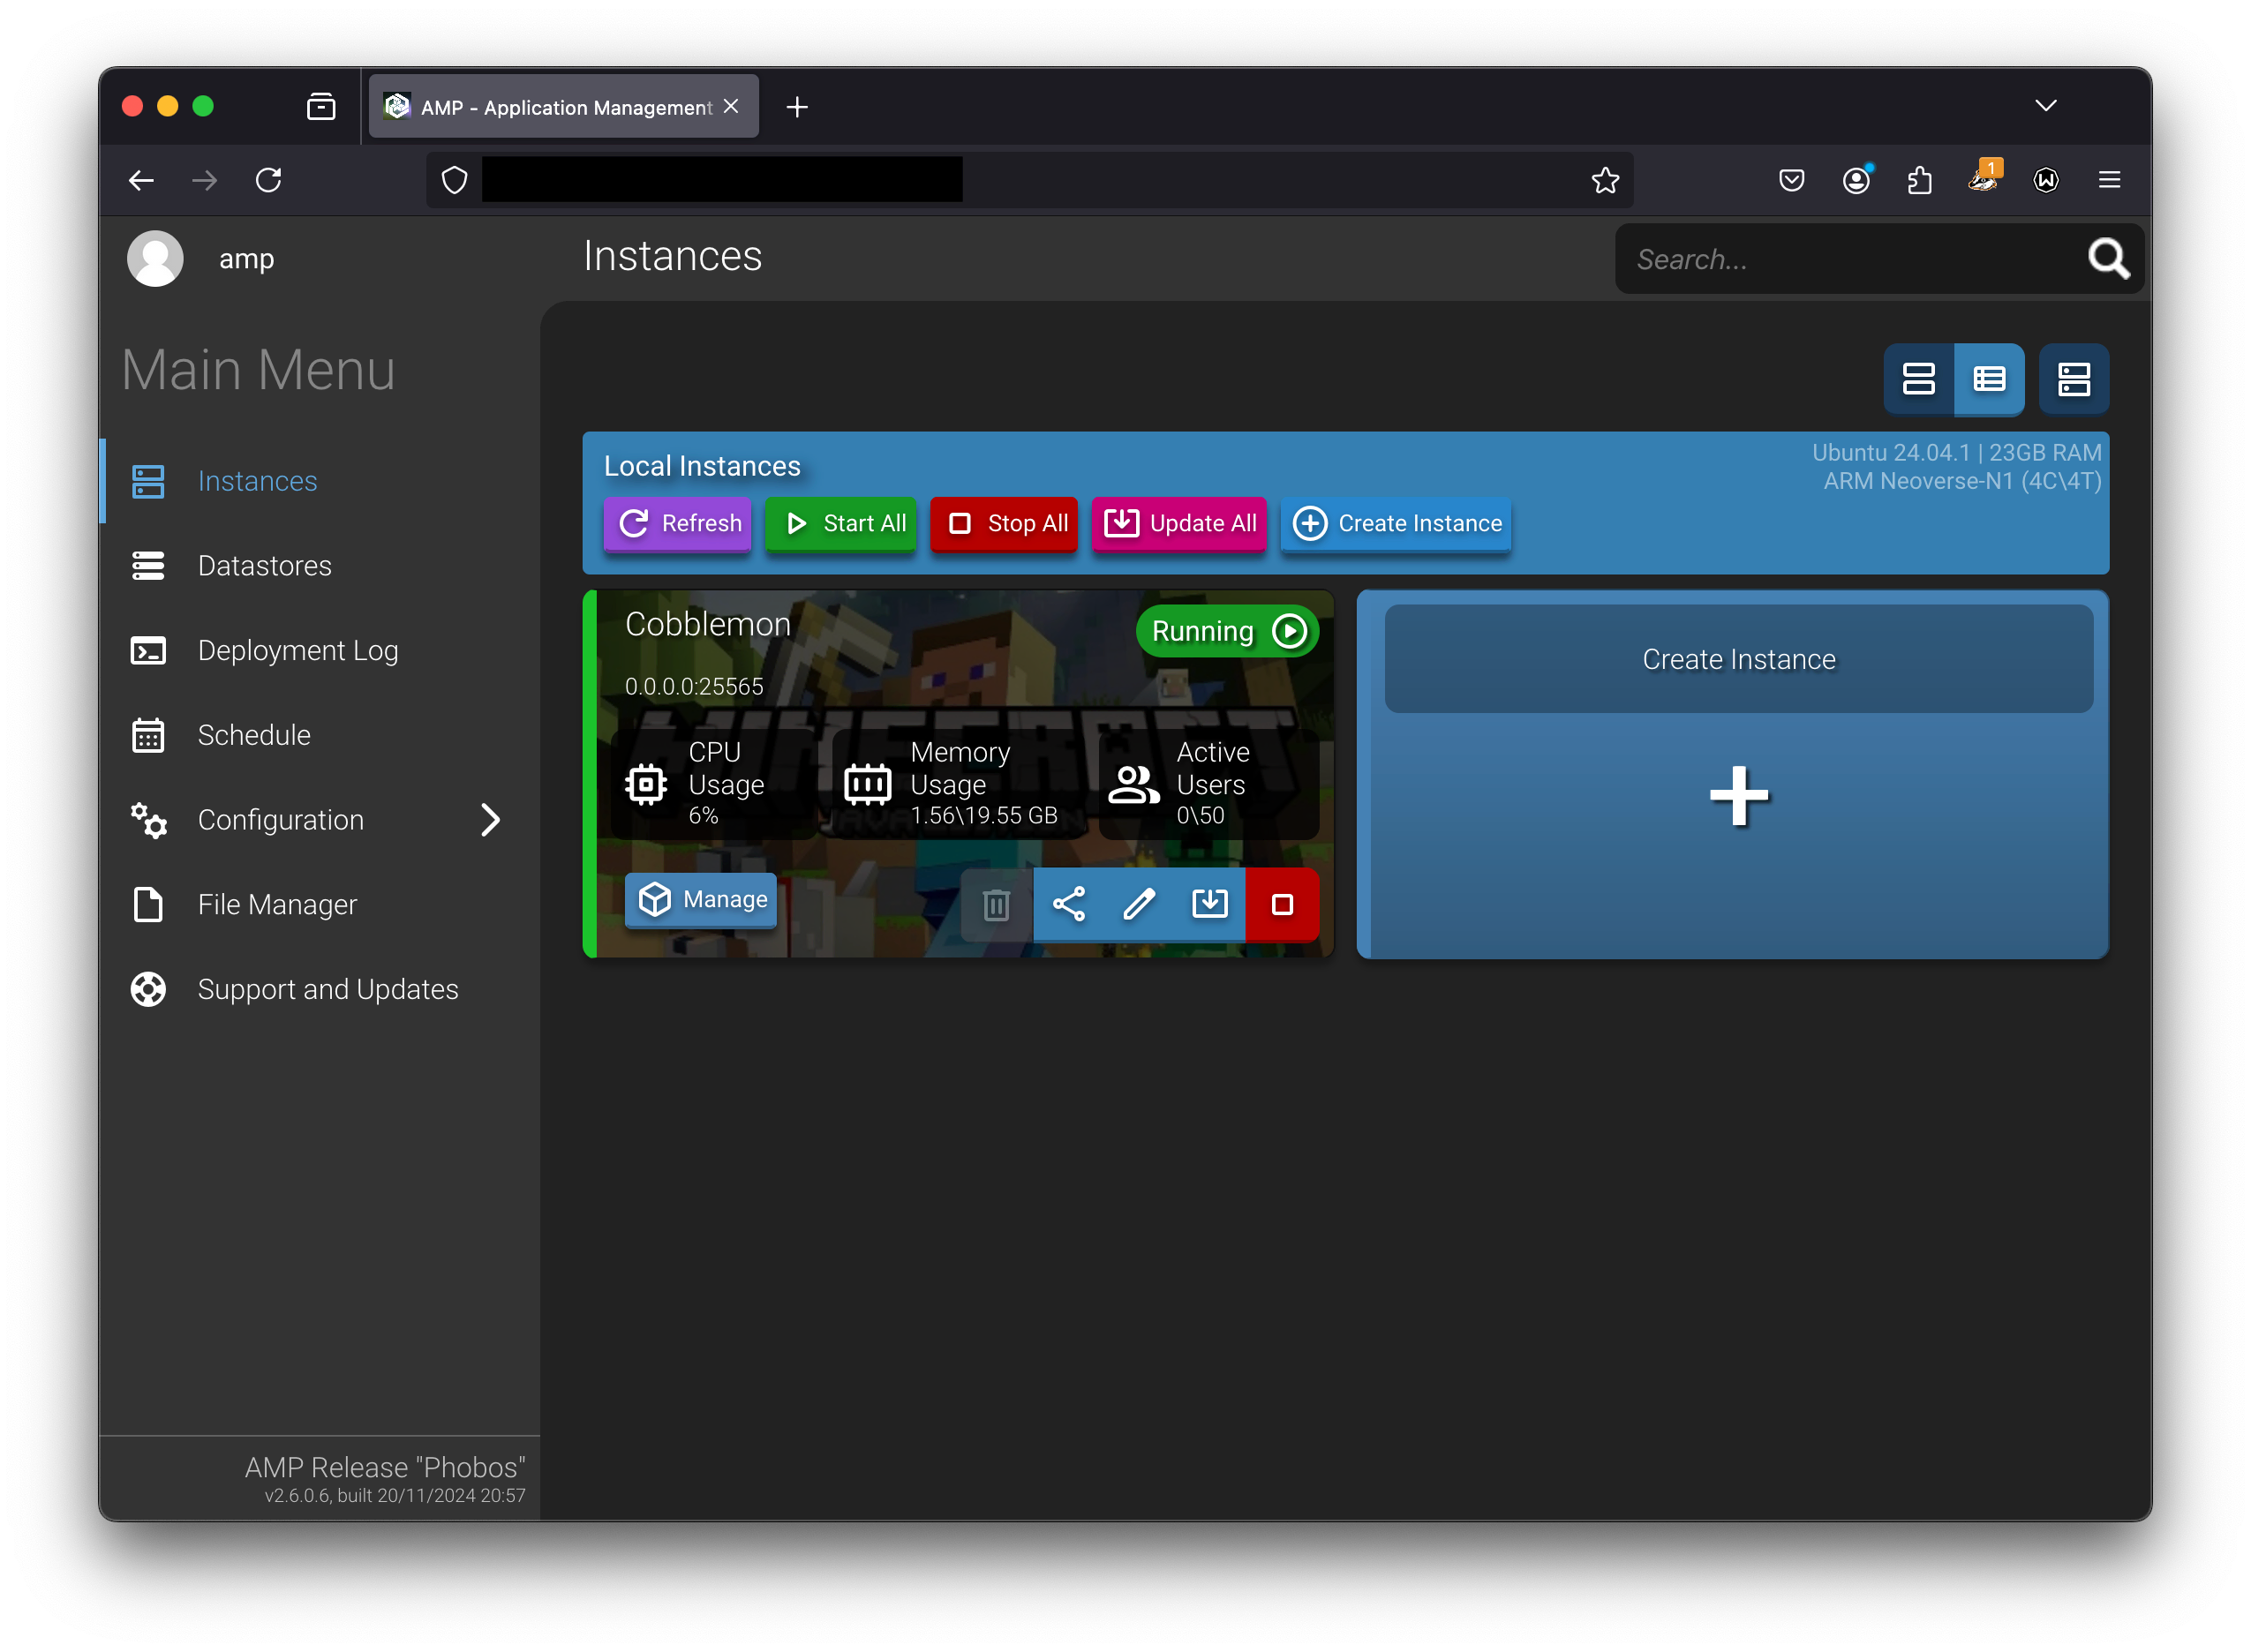Open the Instances menu item

click(320, 481)
